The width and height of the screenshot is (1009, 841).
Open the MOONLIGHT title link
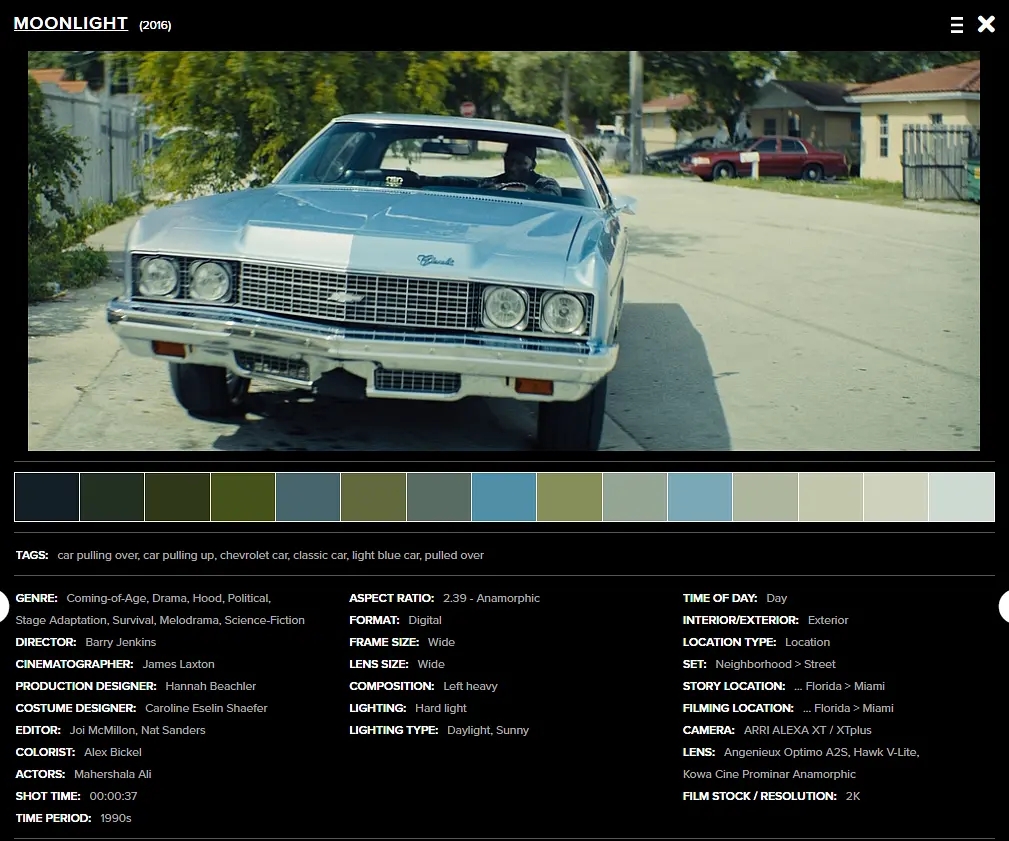click(71, 23)
